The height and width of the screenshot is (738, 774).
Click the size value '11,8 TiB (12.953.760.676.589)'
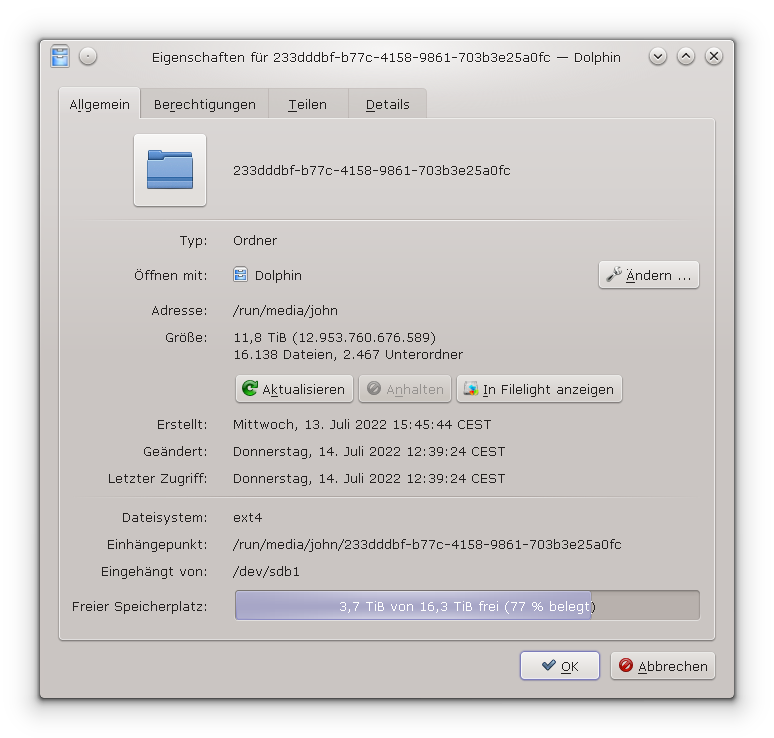[x=335, y=338]
